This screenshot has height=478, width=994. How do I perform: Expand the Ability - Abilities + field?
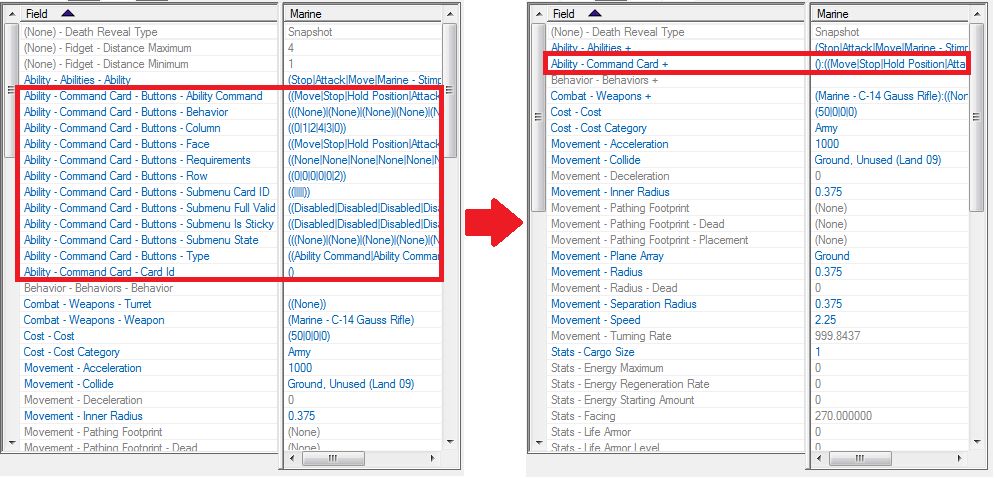[591, 48]
